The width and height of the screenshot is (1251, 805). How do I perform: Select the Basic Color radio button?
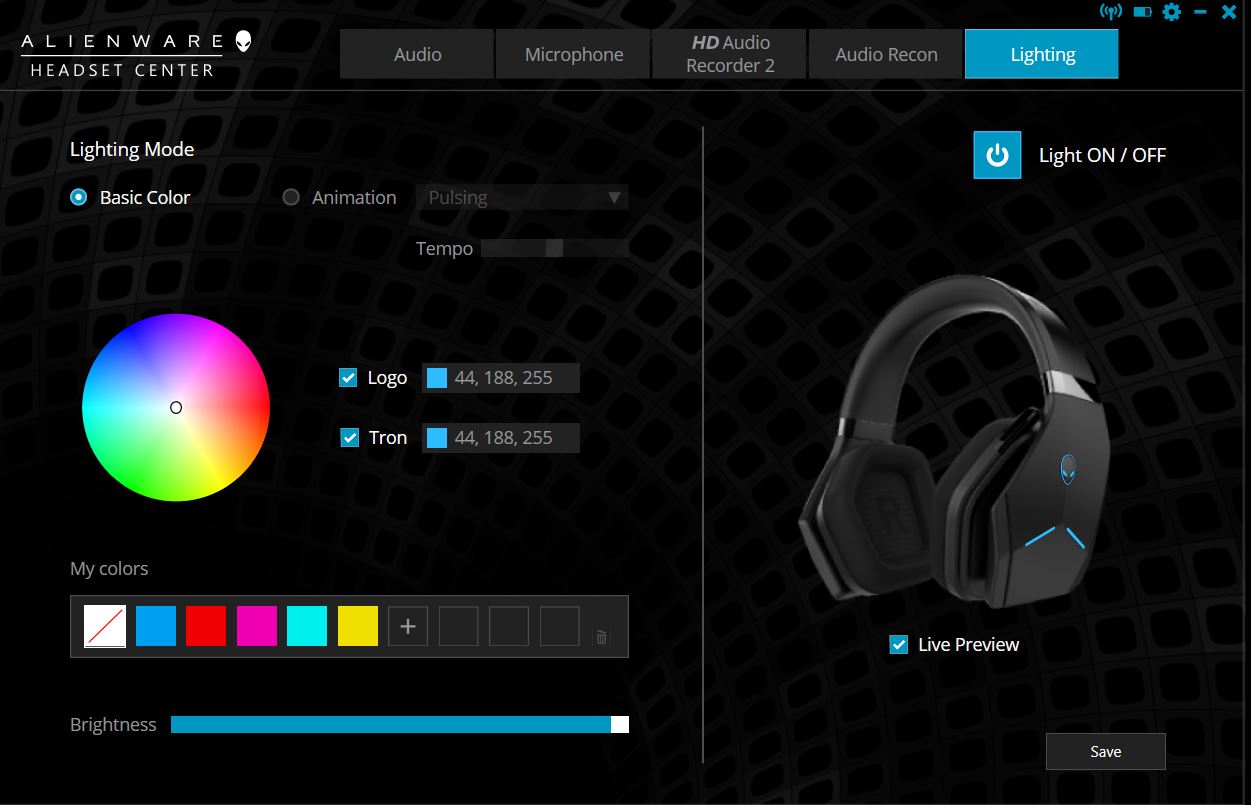pyautogui.click(x=78, y=197)
